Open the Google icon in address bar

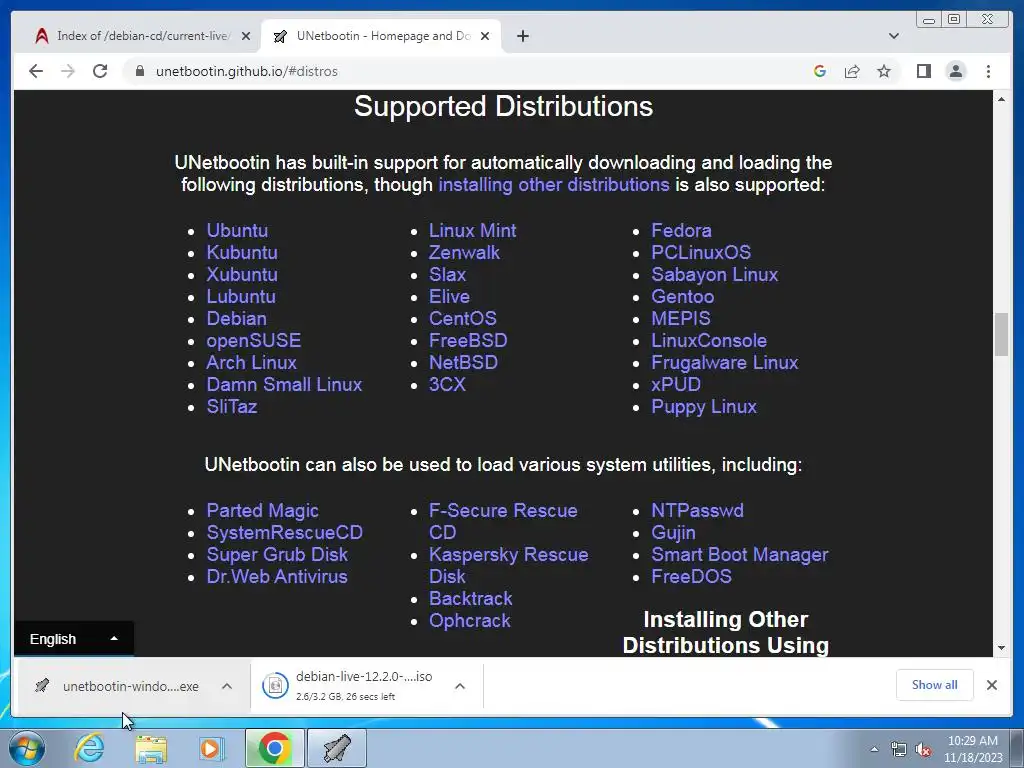[x=820, y=71]
